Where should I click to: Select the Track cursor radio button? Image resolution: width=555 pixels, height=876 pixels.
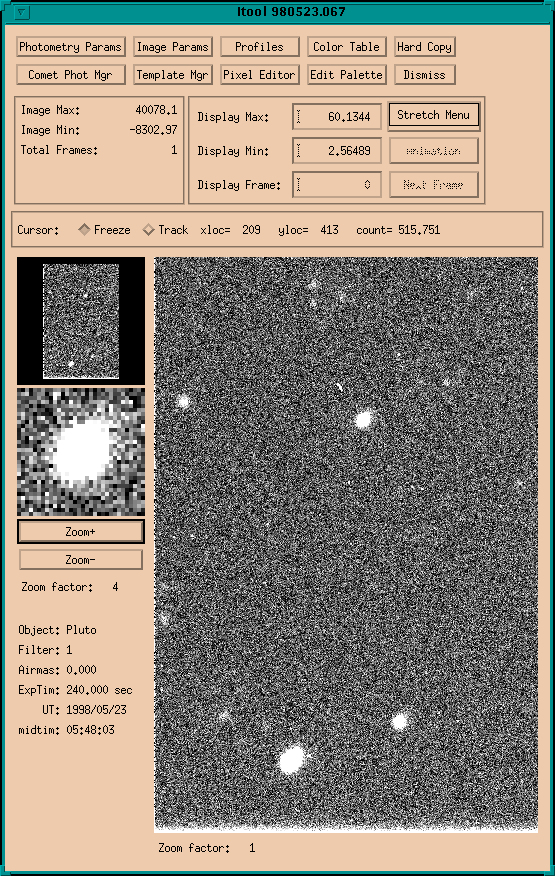148,230
